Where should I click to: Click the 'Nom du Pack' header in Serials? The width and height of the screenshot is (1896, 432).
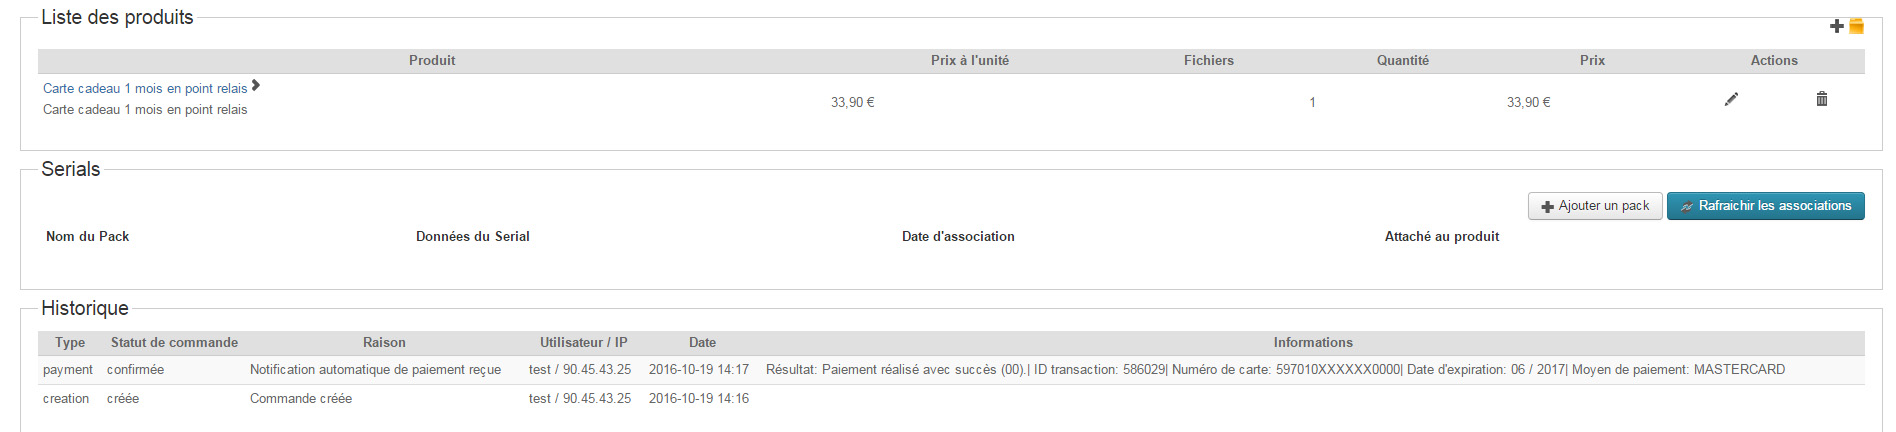coord(88,237)
